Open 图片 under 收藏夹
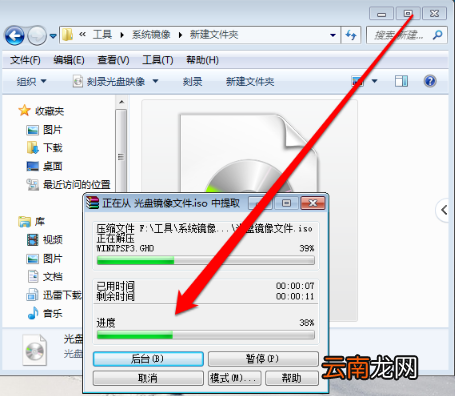The width and height of the screenshot is (455, 396). click(x=53, y=130)
